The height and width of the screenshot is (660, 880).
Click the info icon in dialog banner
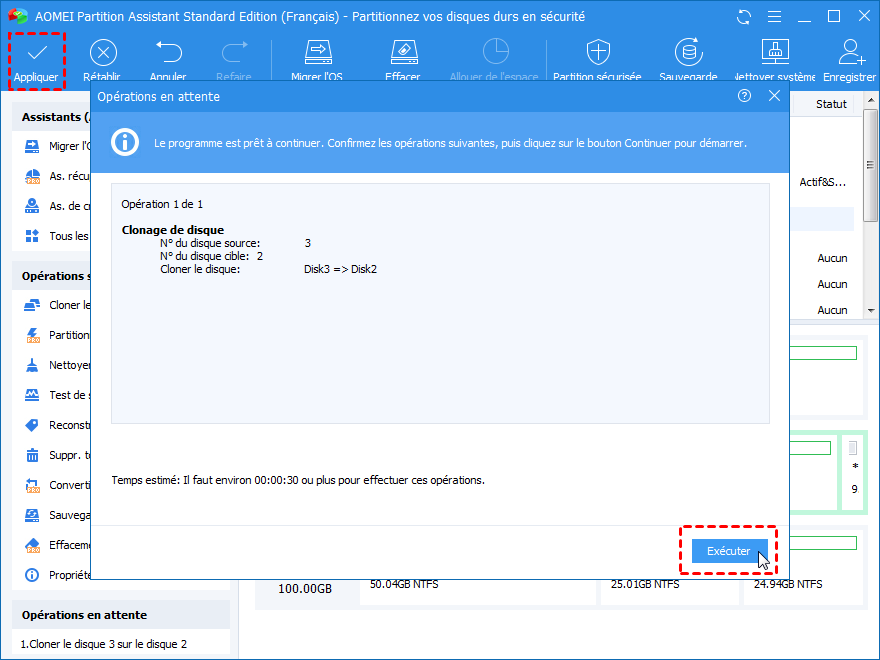(x=125, y=143)
